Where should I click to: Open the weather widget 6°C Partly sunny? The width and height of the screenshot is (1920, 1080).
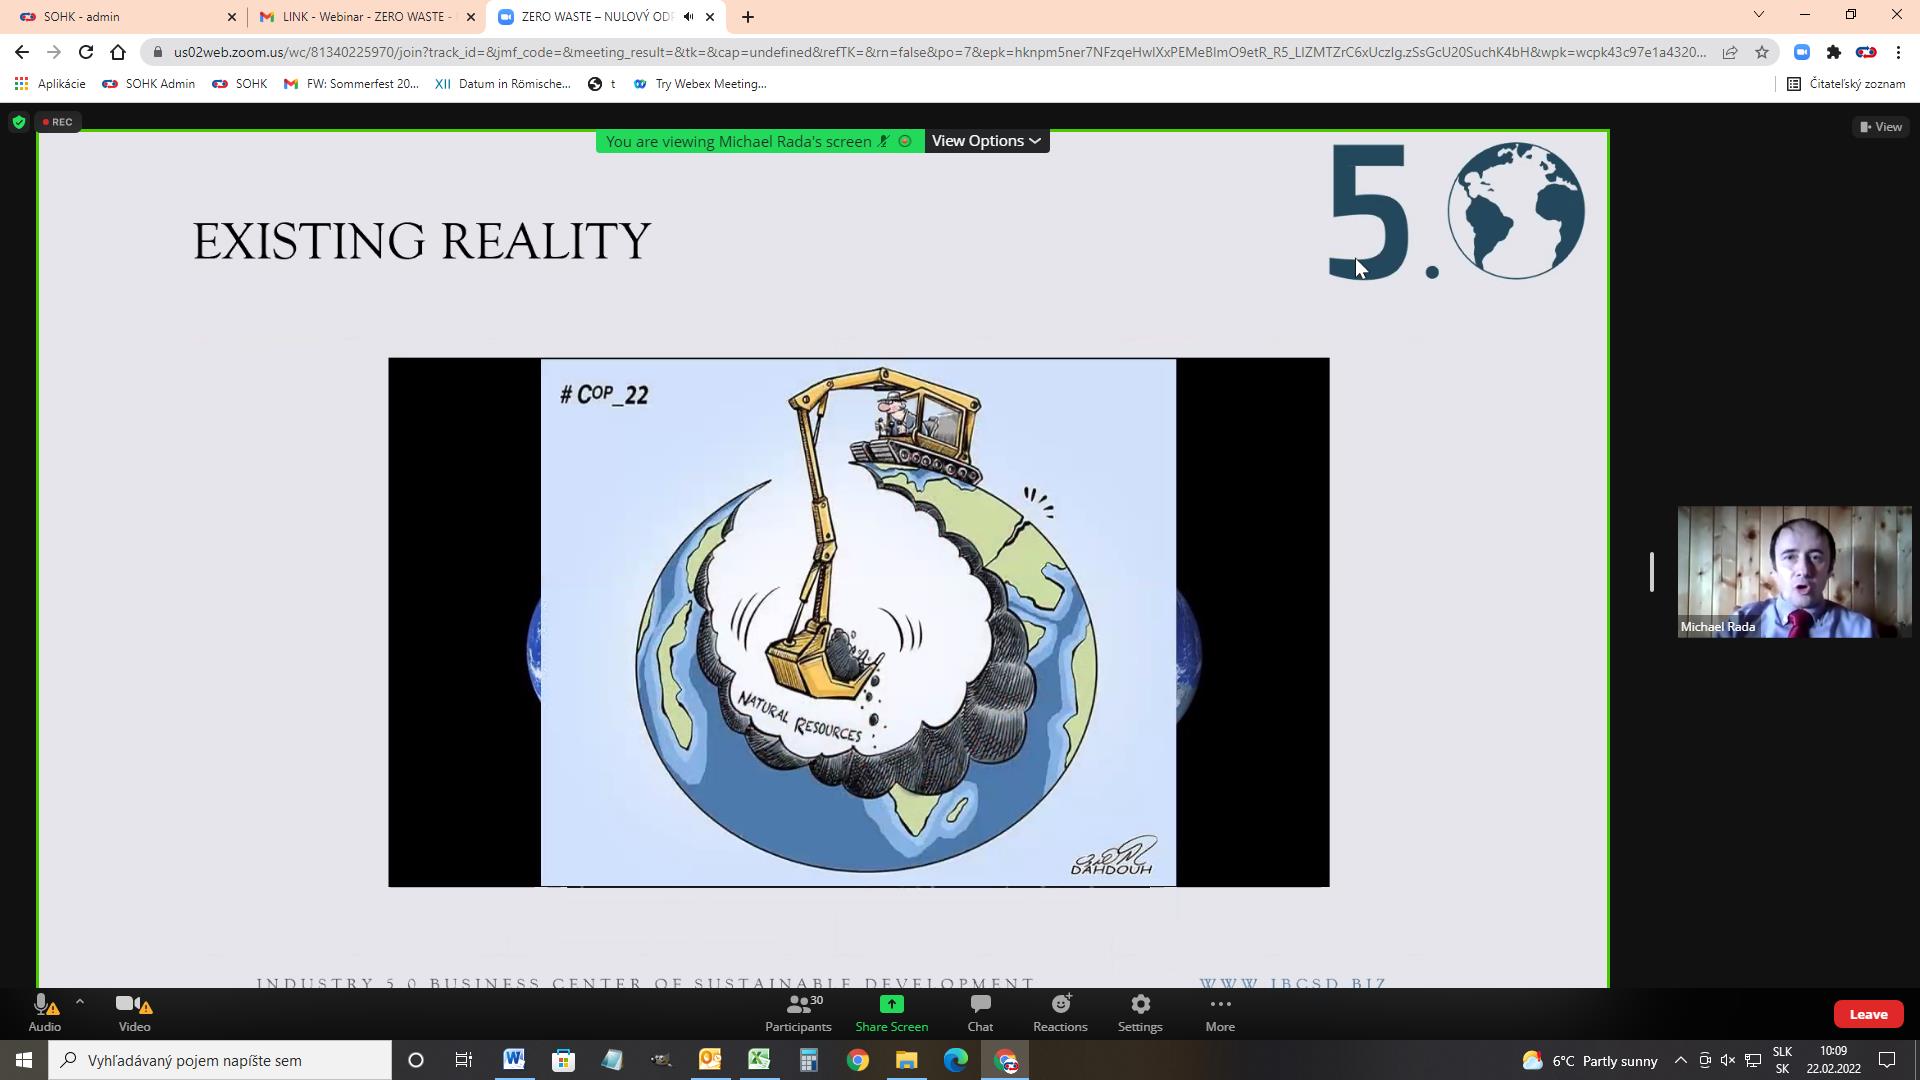click(x=1590, y=1060)
